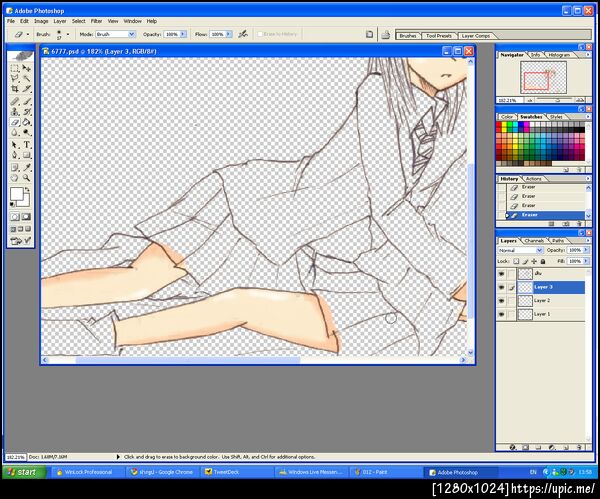
Task: Select the Hand tool
Action: (x=15, y=178)
